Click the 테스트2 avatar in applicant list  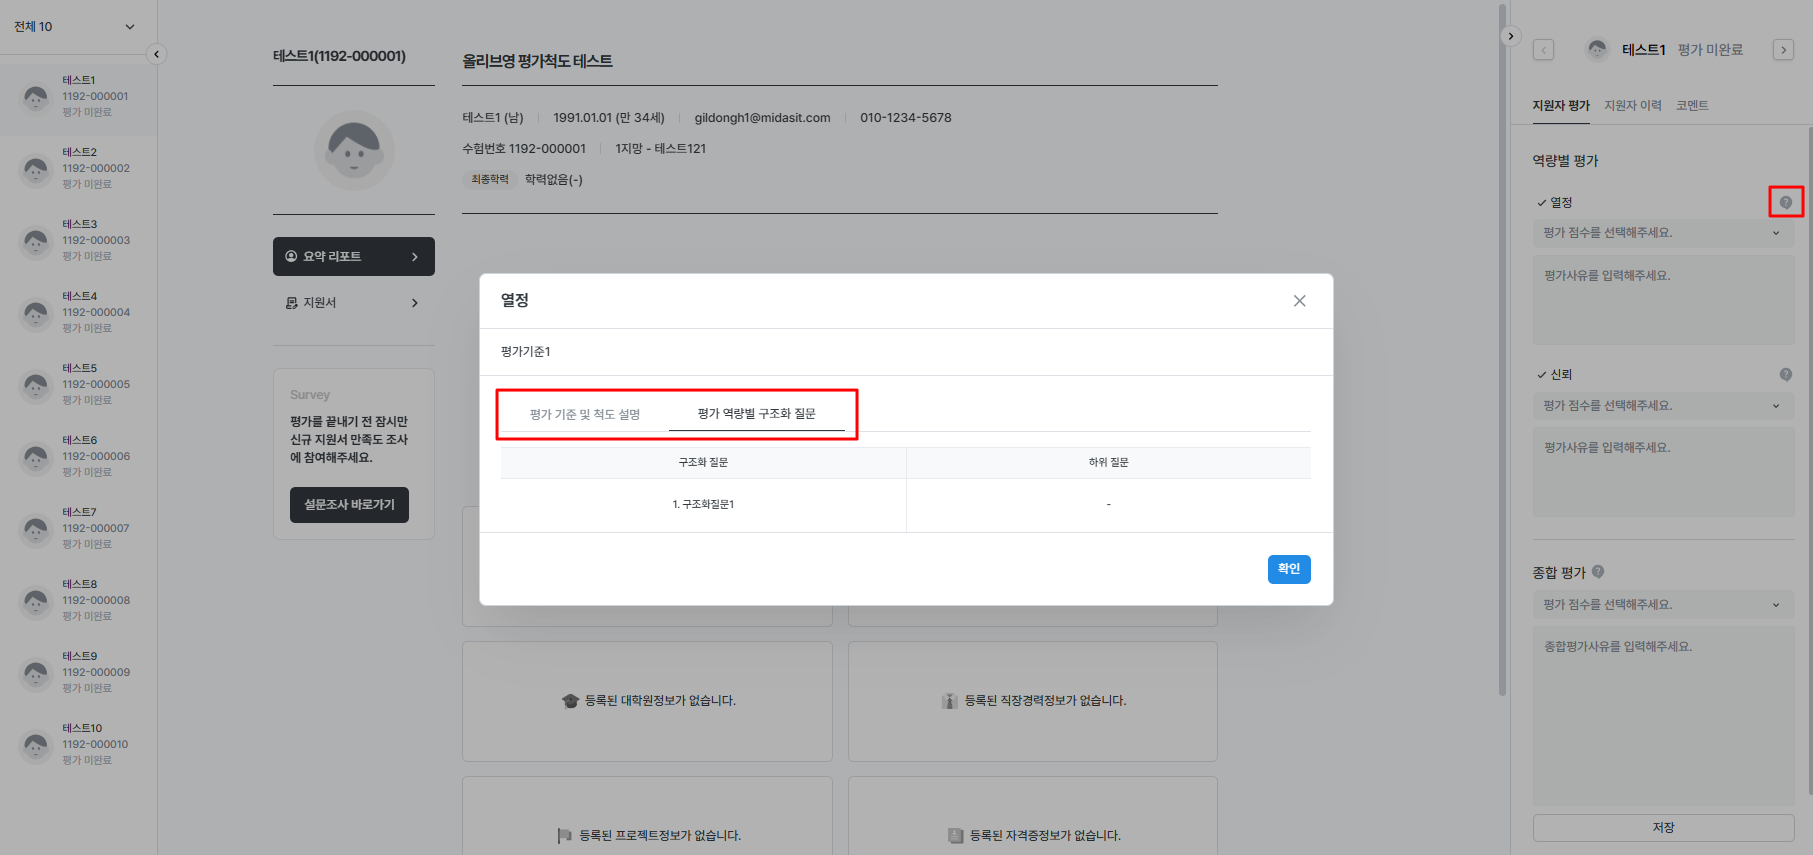[x=36, y=169]
